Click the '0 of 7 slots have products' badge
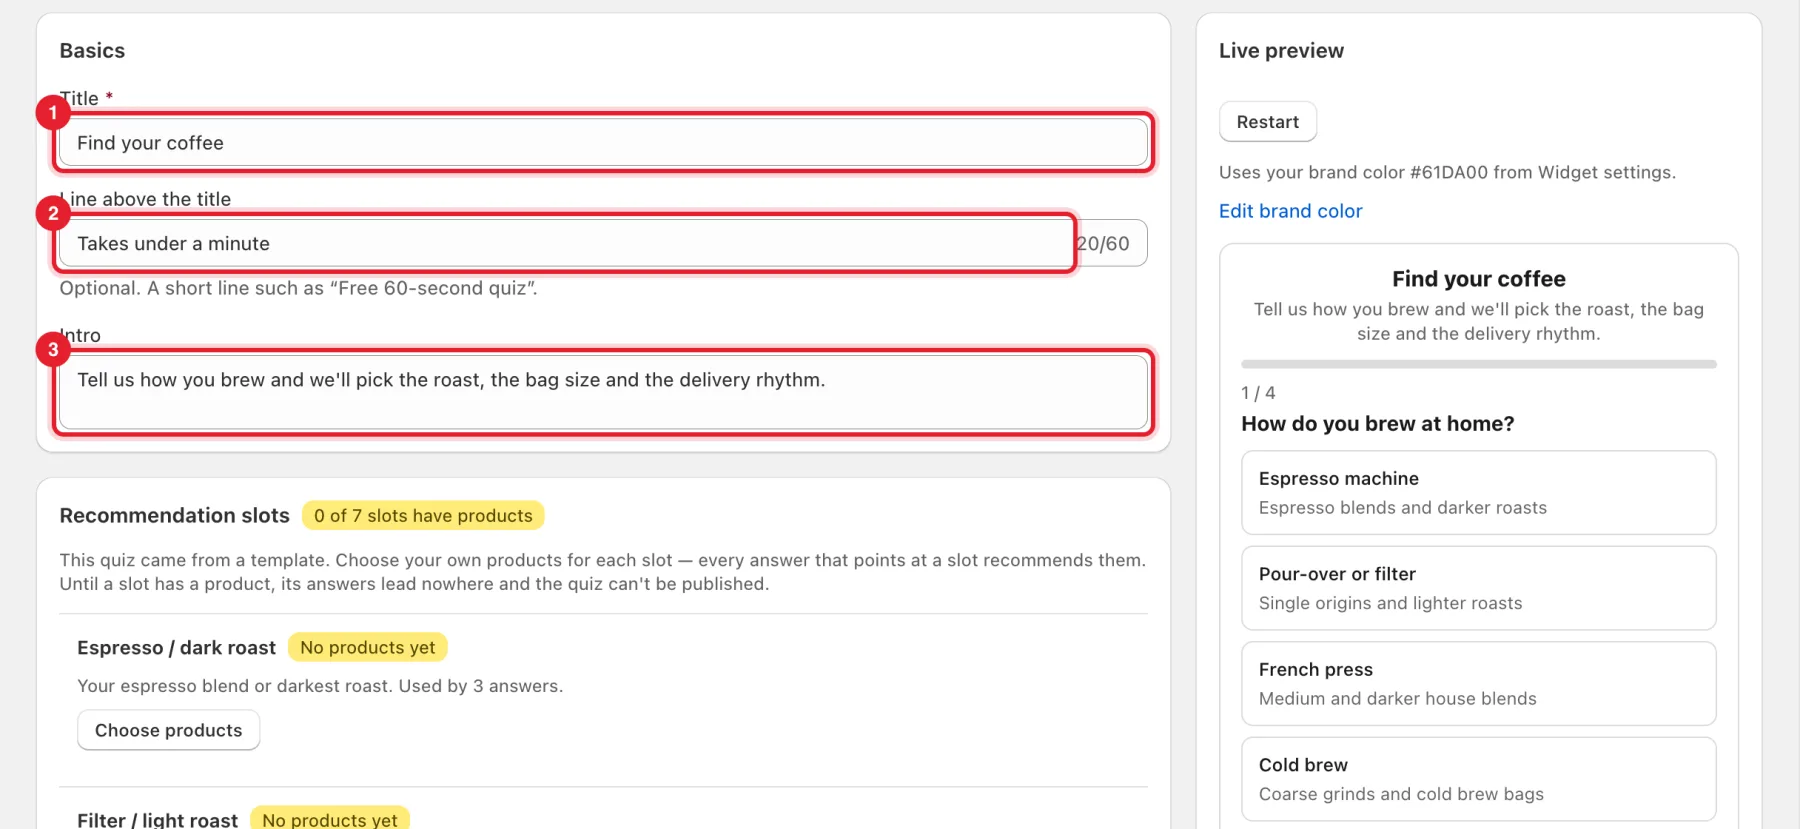 [x=423, y=515]
